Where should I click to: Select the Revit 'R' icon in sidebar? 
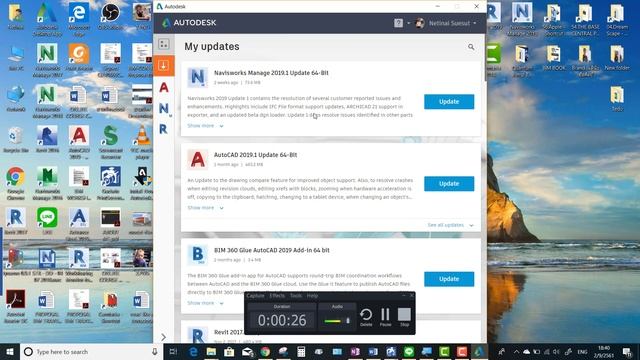(x=163, y=129)
